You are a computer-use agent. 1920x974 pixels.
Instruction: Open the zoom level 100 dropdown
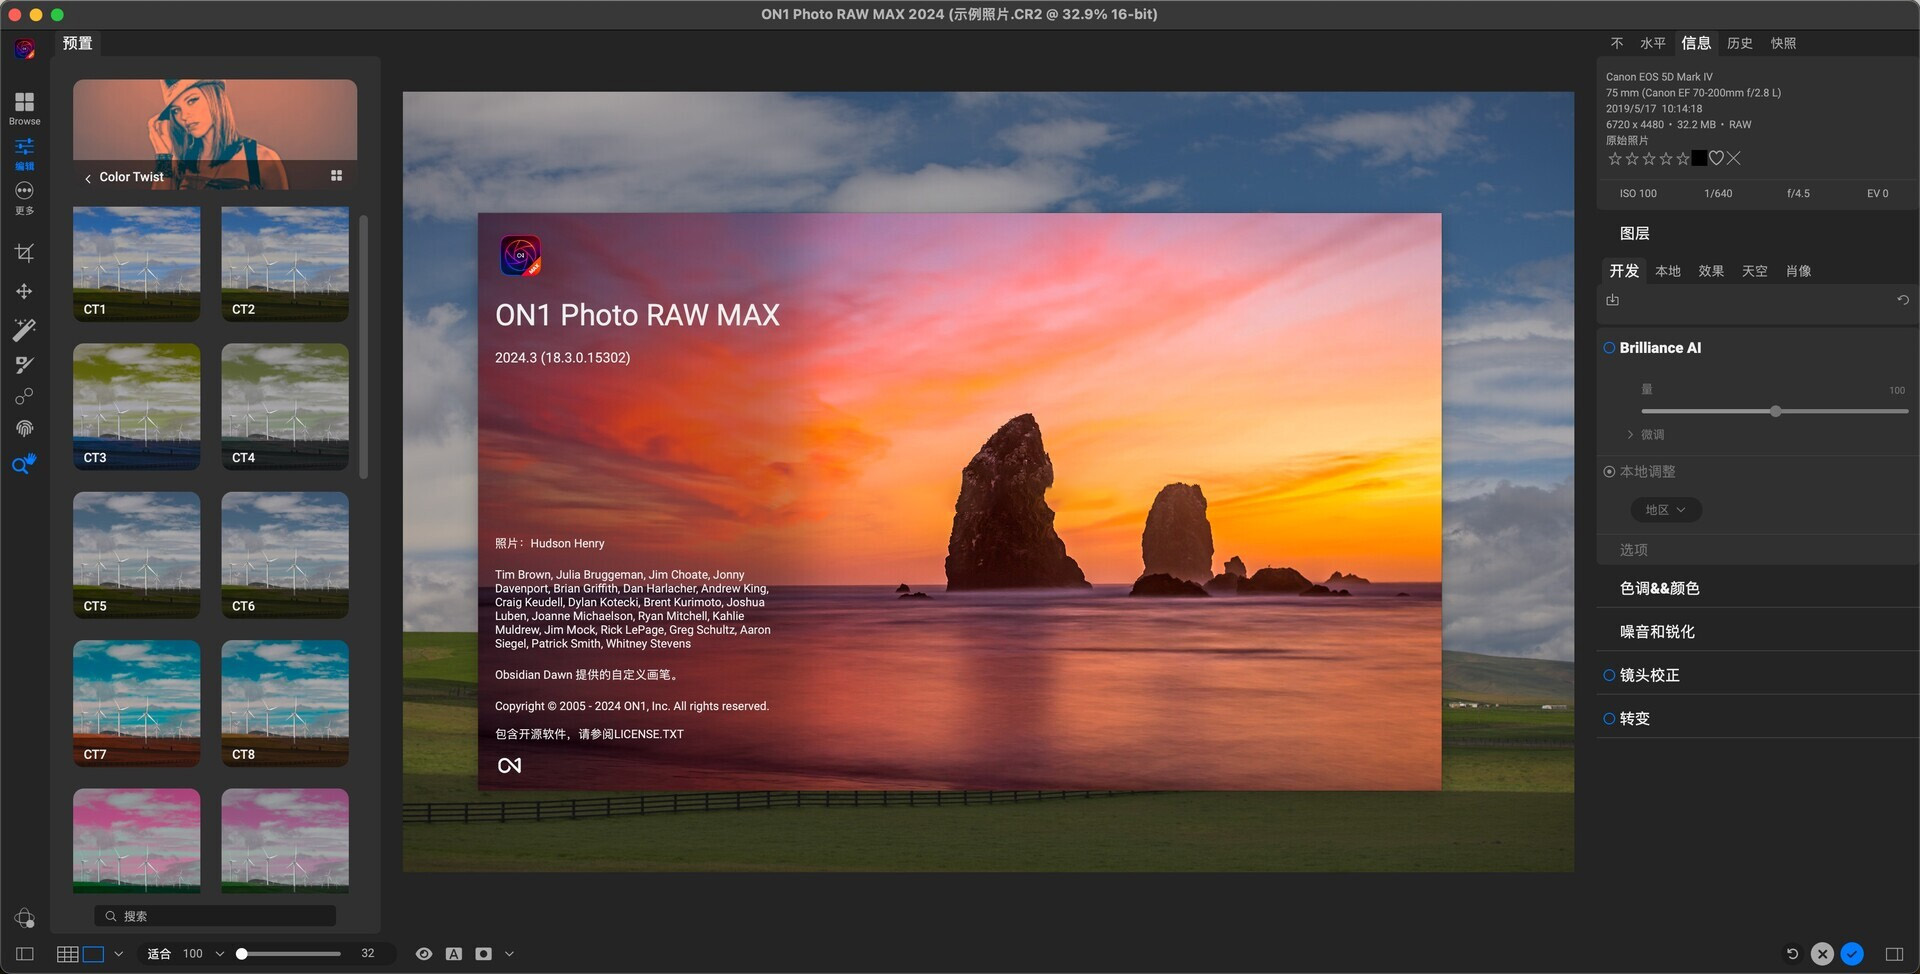pyautogui.click(x=220, y=954)
